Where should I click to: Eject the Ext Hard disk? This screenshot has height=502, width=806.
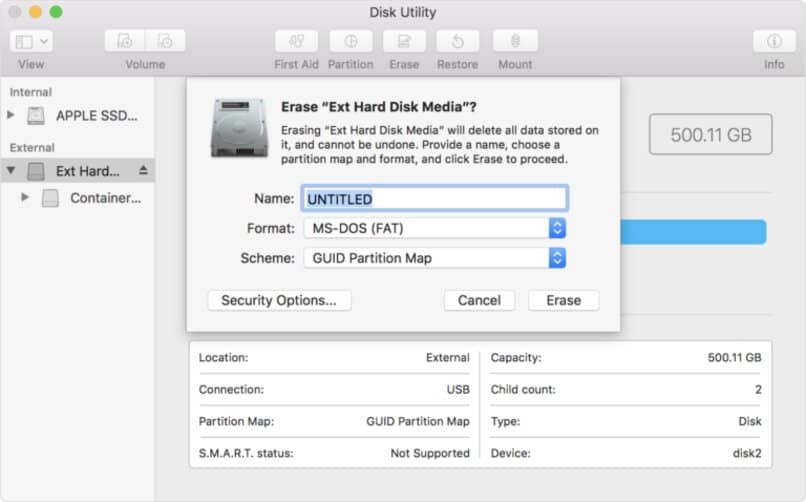point(143,171)
